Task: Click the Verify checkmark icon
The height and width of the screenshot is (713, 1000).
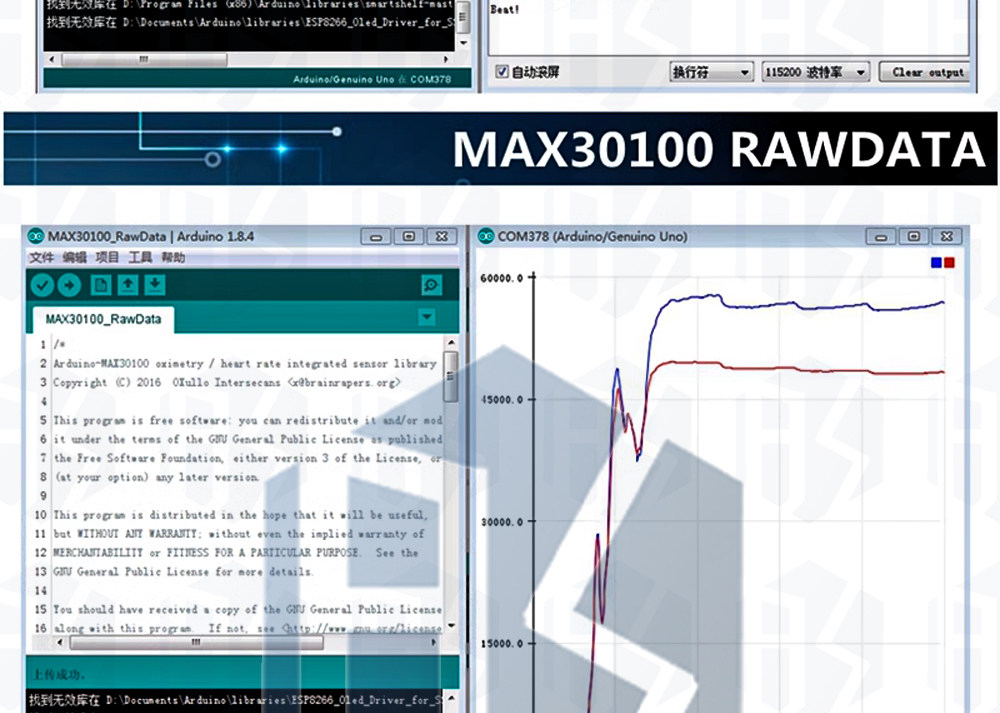Action: [43, 285]
